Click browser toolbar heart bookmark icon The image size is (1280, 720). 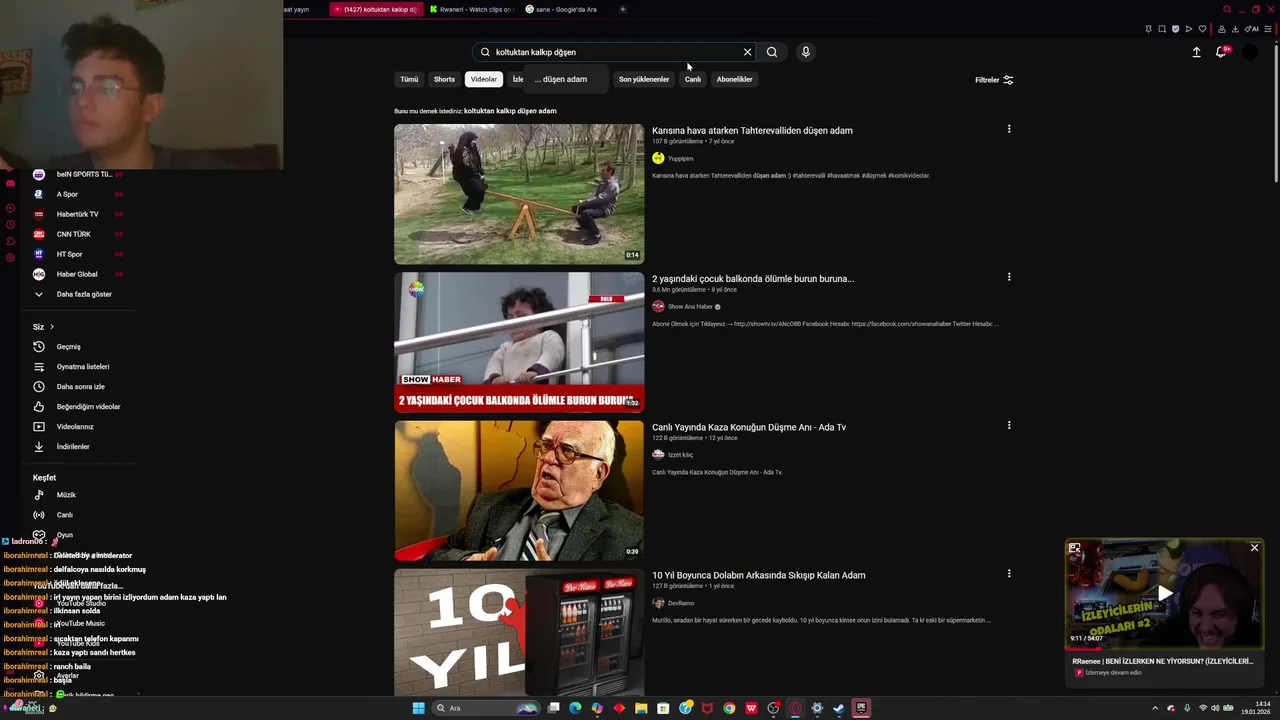[x=1202, y=29]
